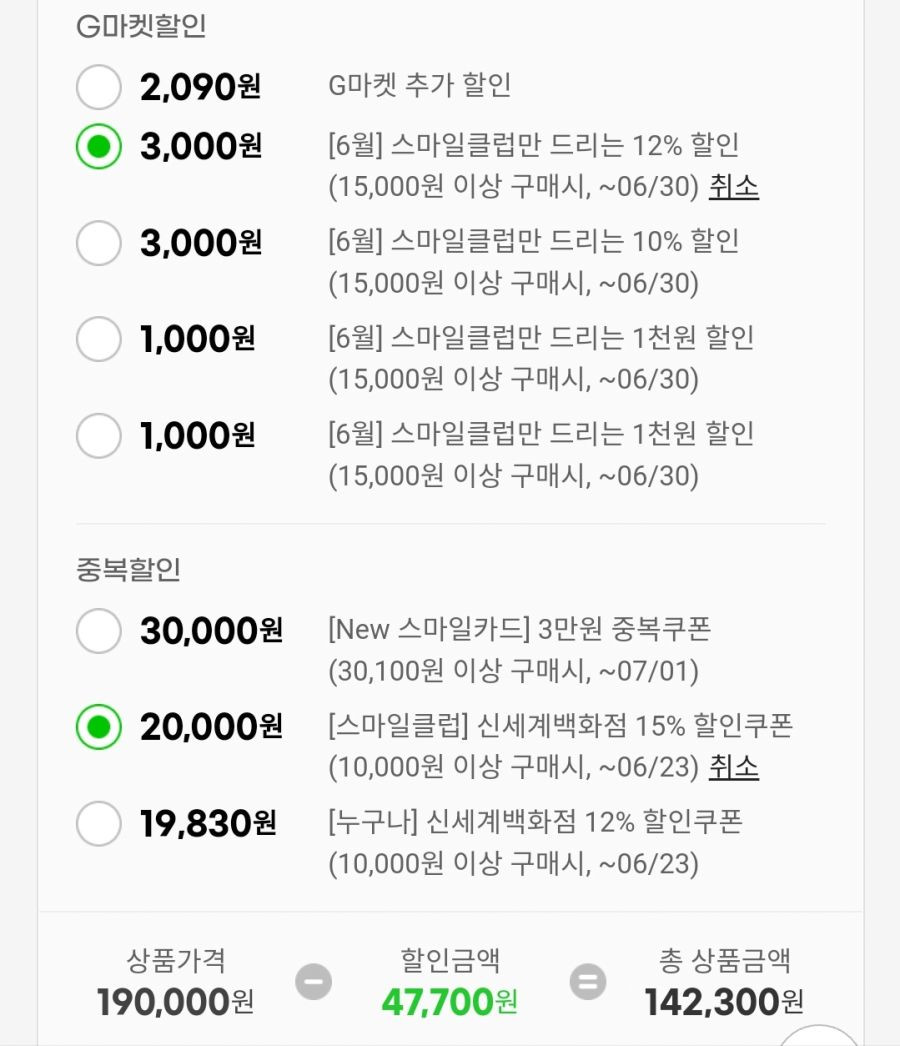Click the gray equals icon by 총 상품금액
This screenshot has height=1046, width=900.
coord(588,981)
